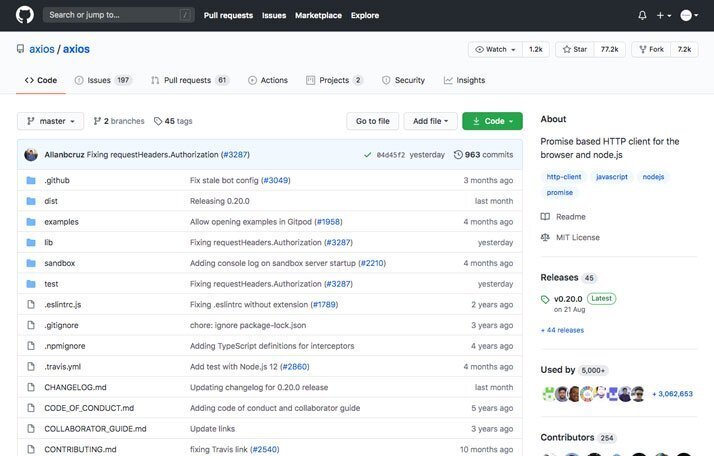
Task: Show the + 44 releases link
Action: coord(562,330)
